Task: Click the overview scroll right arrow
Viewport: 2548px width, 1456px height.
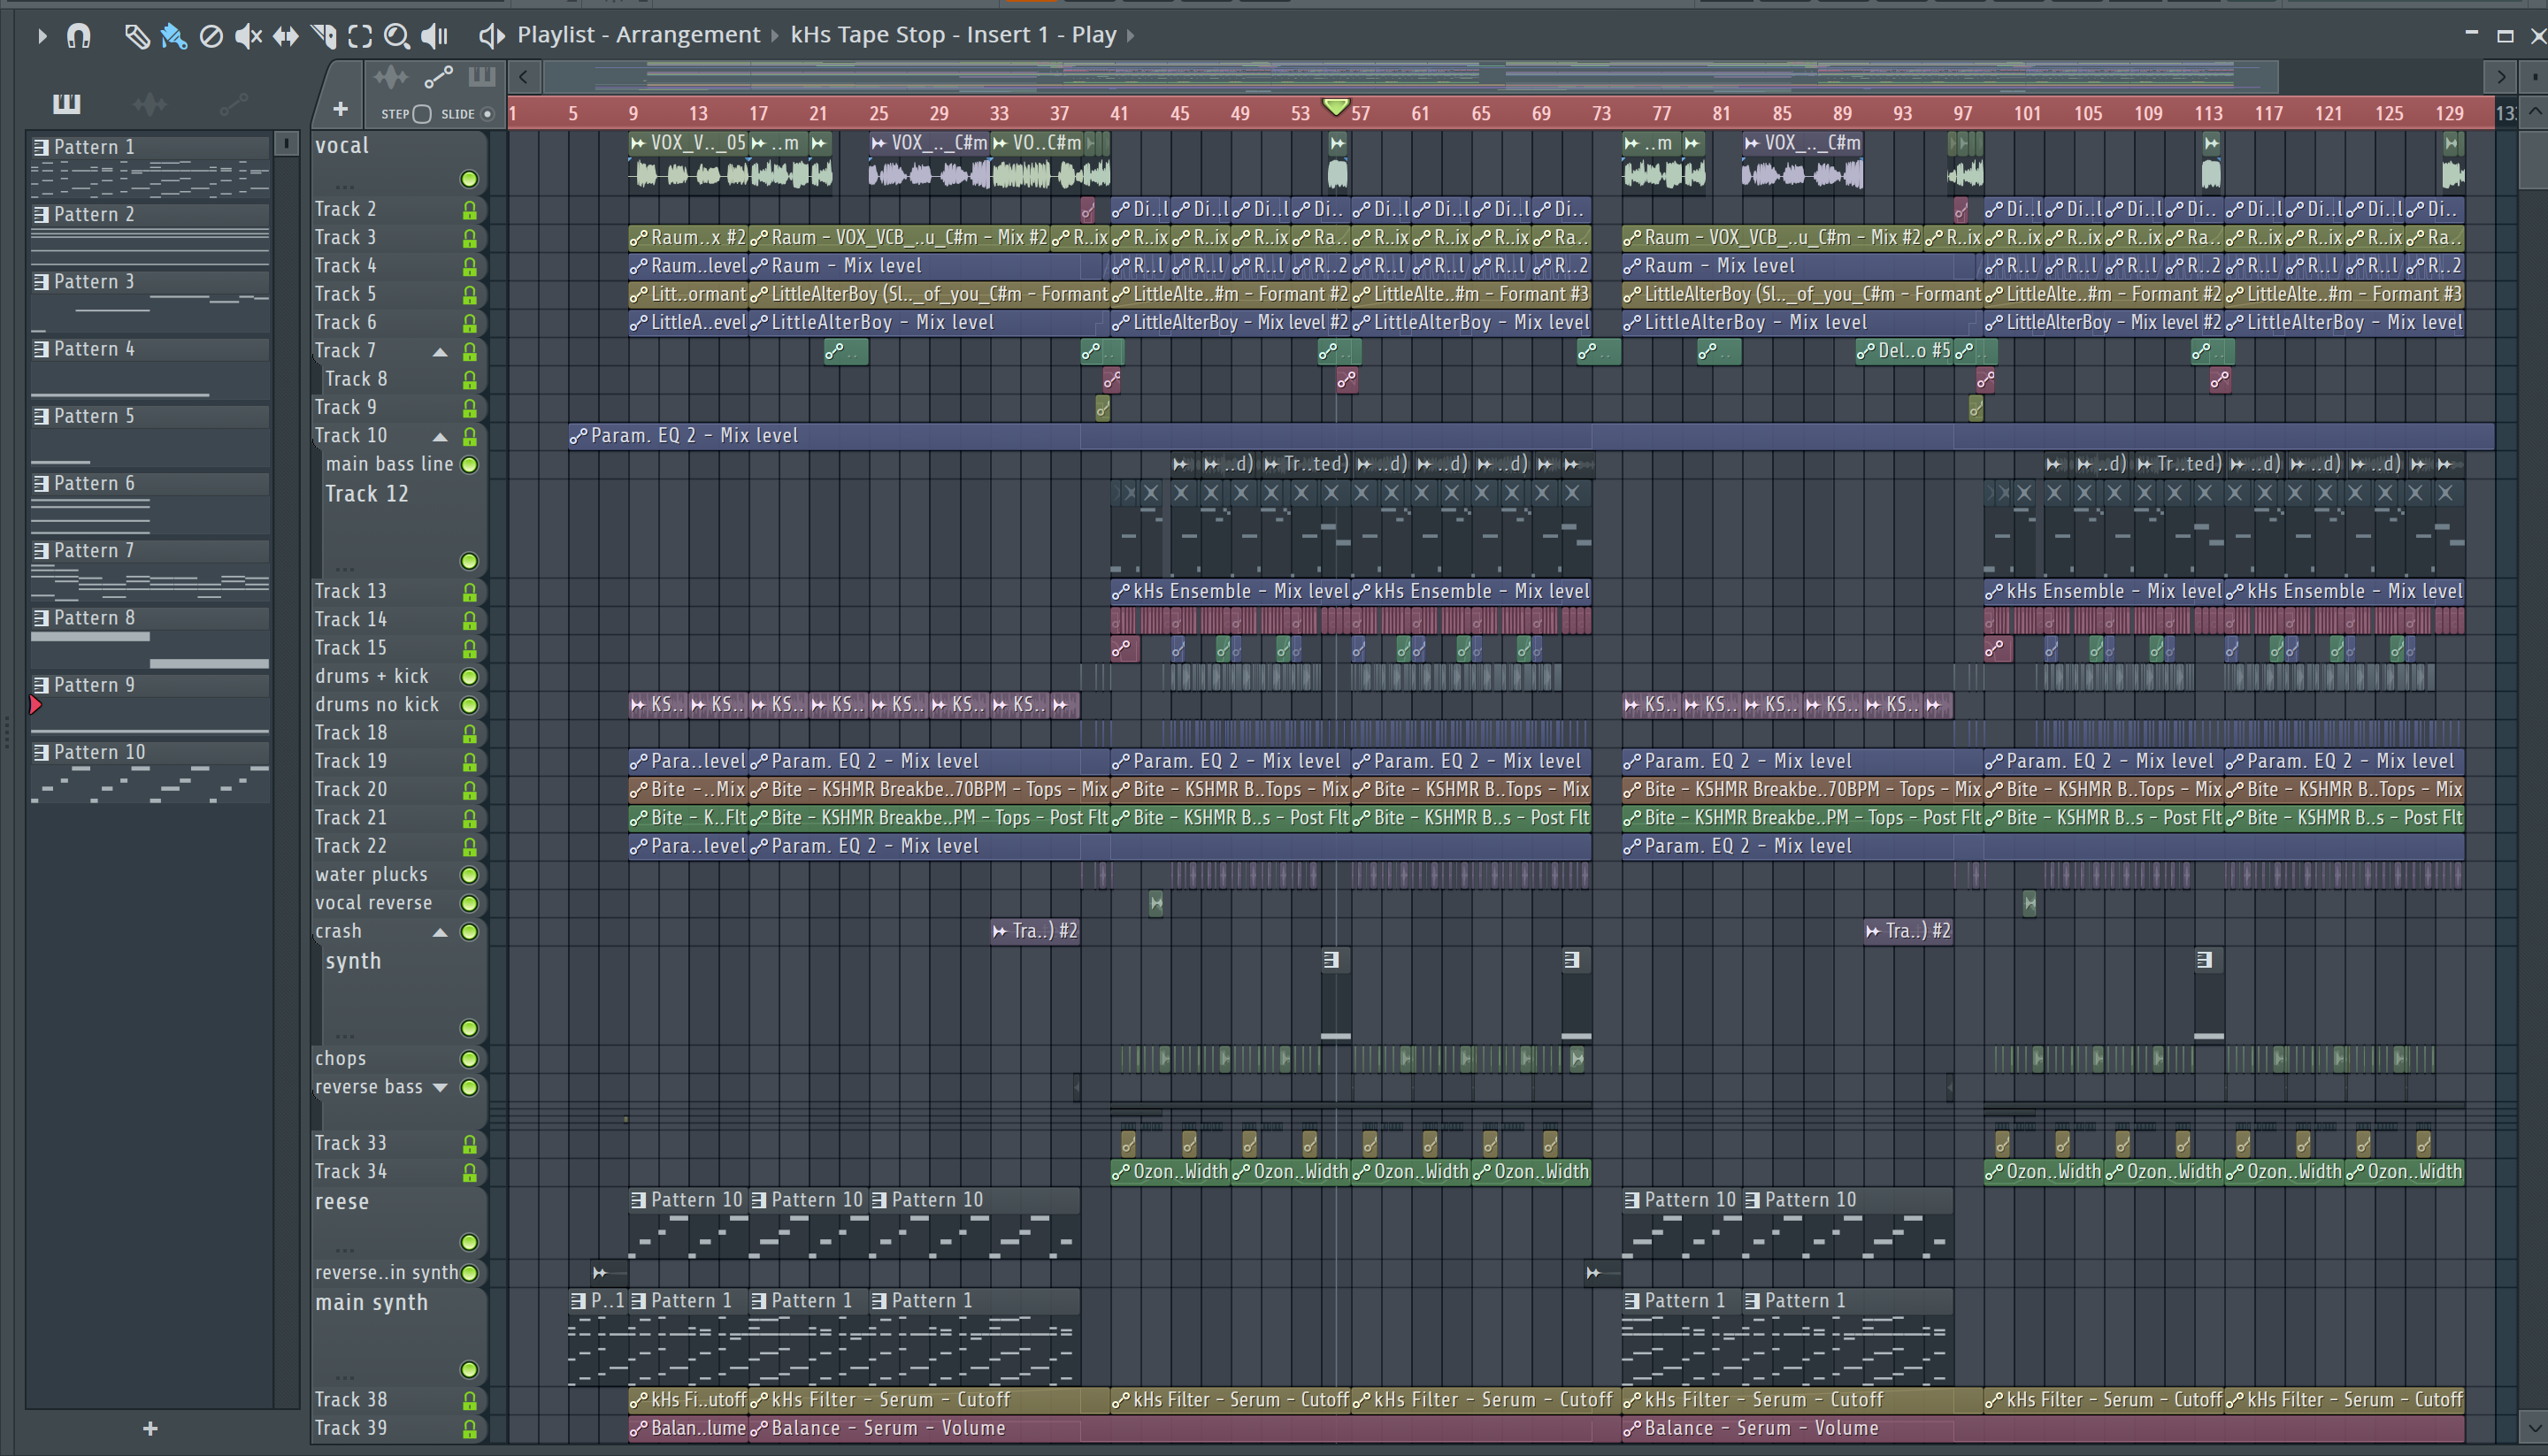Action: pyautogui.click(x=2500, y=76)
